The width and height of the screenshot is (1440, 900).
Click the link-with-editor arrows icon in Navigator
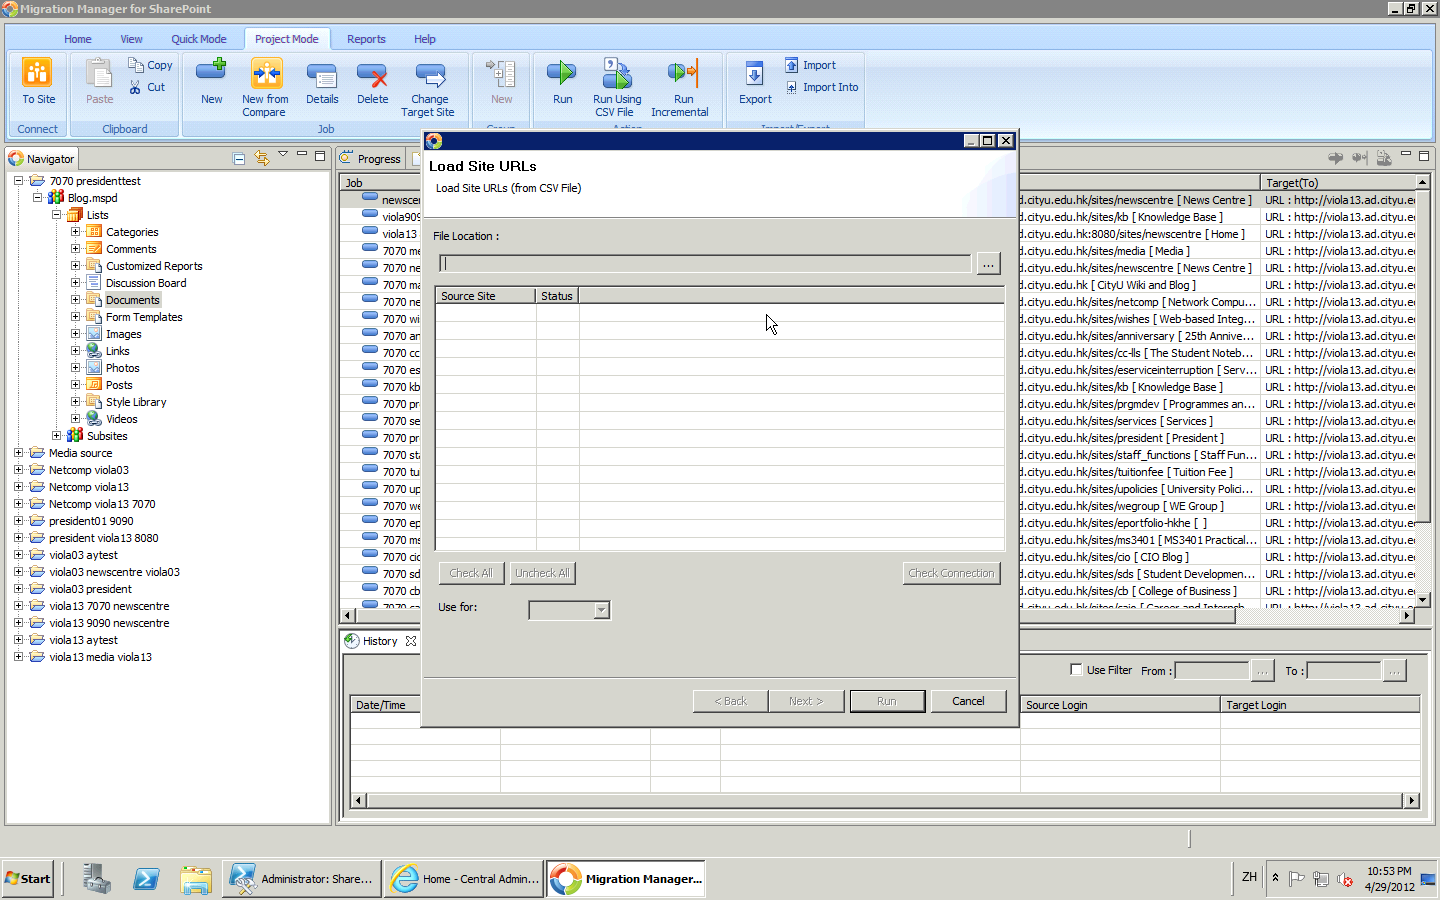point(262,158)
